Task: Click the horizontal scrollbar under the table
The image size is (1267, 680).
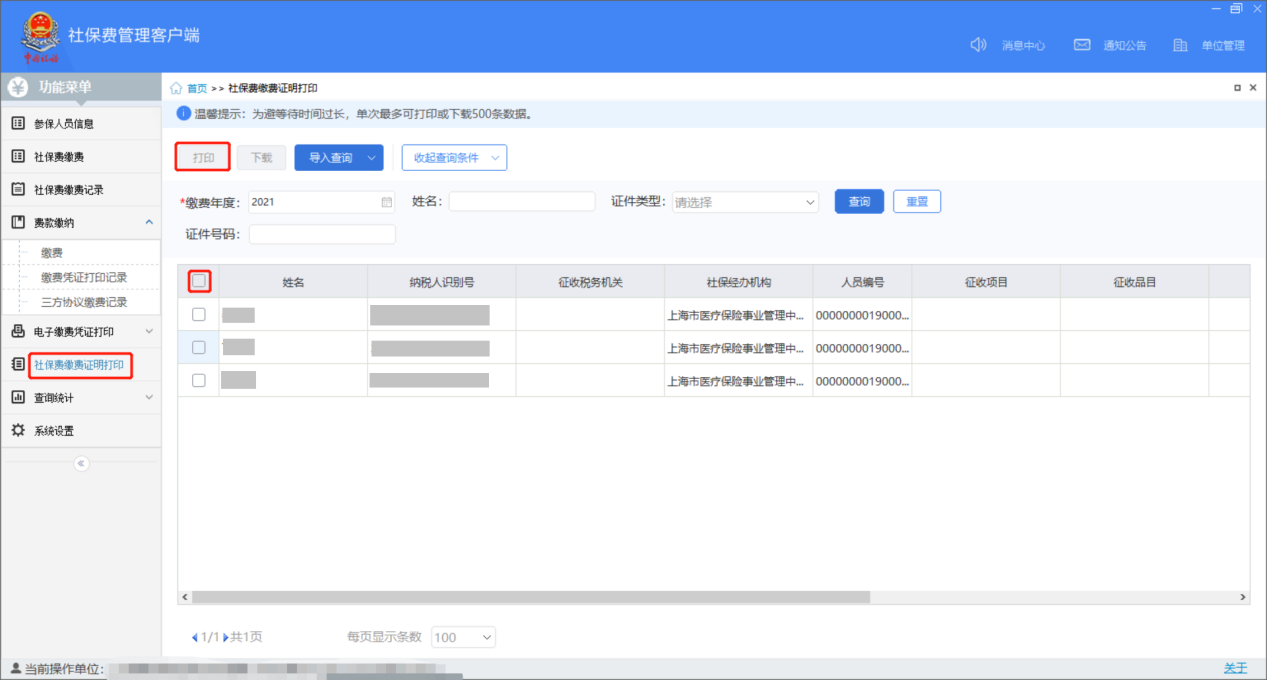Action: [530, 597]
